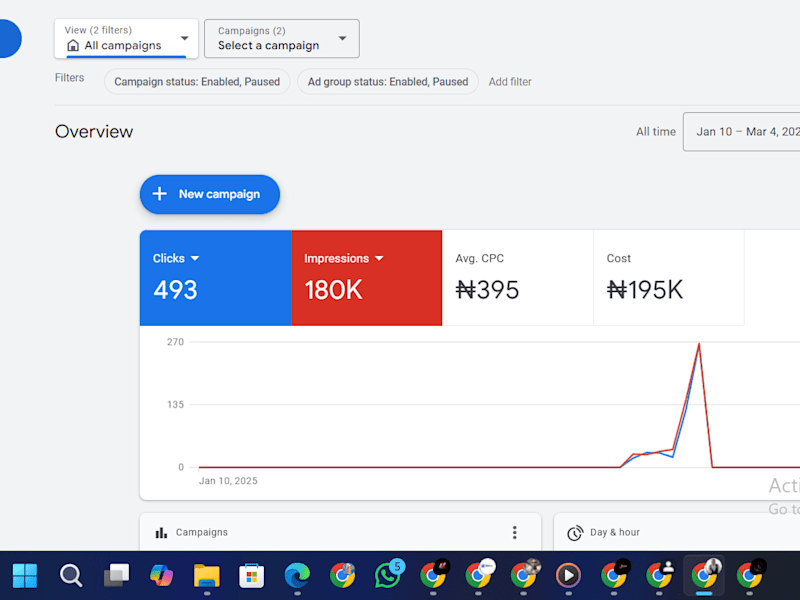Open Microsoft Edge from the taskbar
Viewport: 800px width, 600px height.
tap(297, 576)
